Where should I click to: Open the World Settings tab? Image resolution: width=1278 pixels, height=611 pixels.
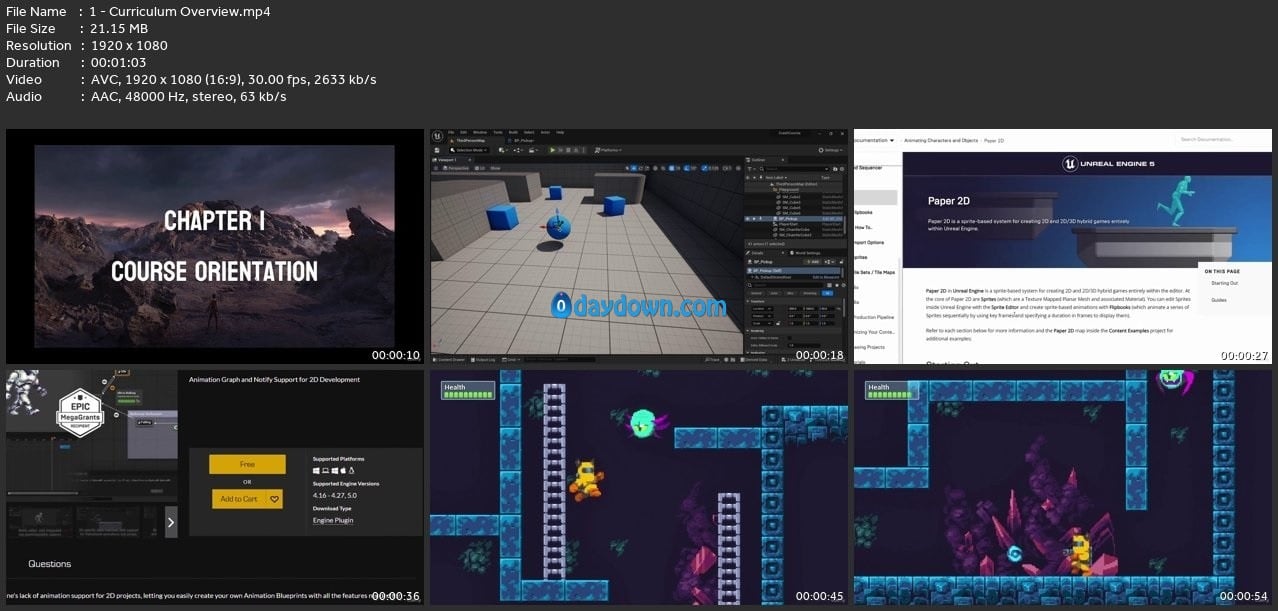point(805,253)
